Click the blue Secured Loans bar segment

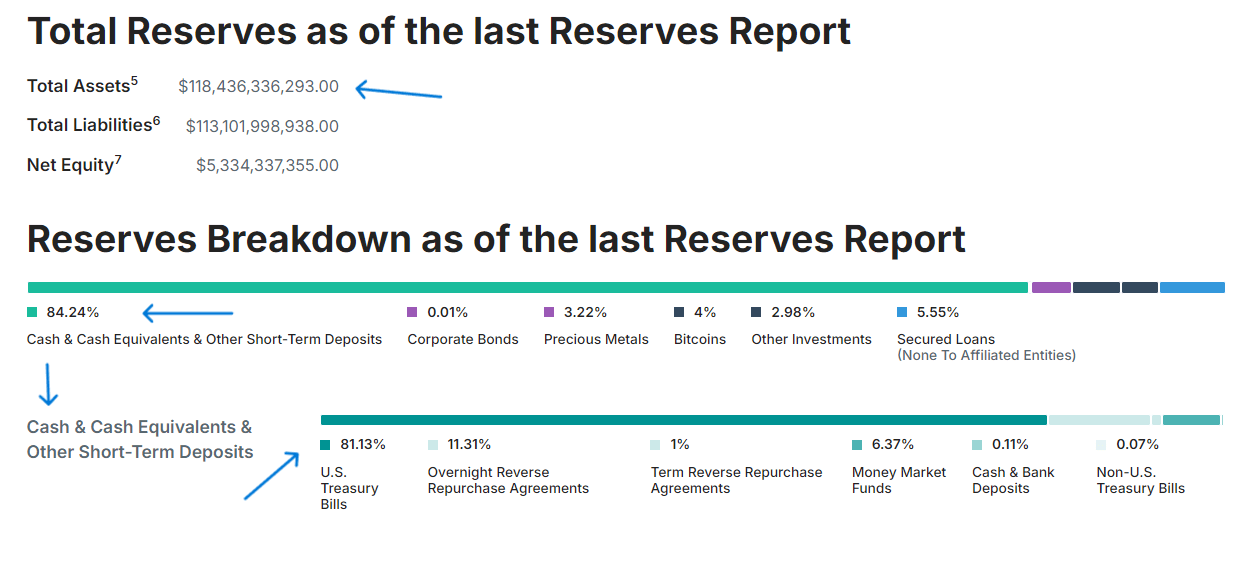pos(1192,288)
